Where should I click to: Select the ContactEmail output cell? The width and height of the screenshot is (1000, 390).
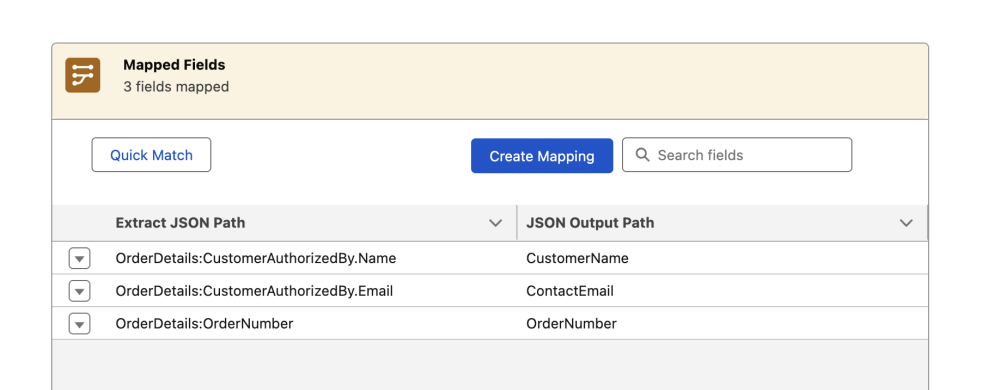[x=570, y=291]
